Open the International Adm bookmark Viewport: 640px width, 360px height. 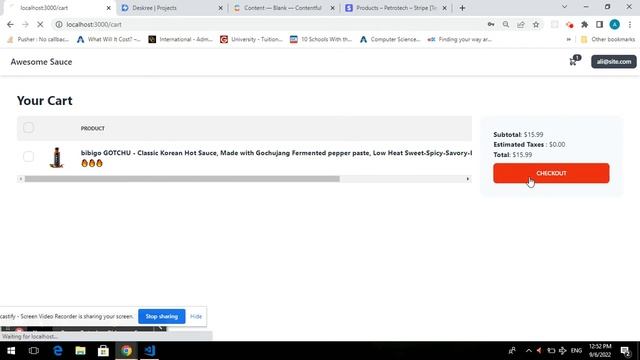click(x=180, y=39)
